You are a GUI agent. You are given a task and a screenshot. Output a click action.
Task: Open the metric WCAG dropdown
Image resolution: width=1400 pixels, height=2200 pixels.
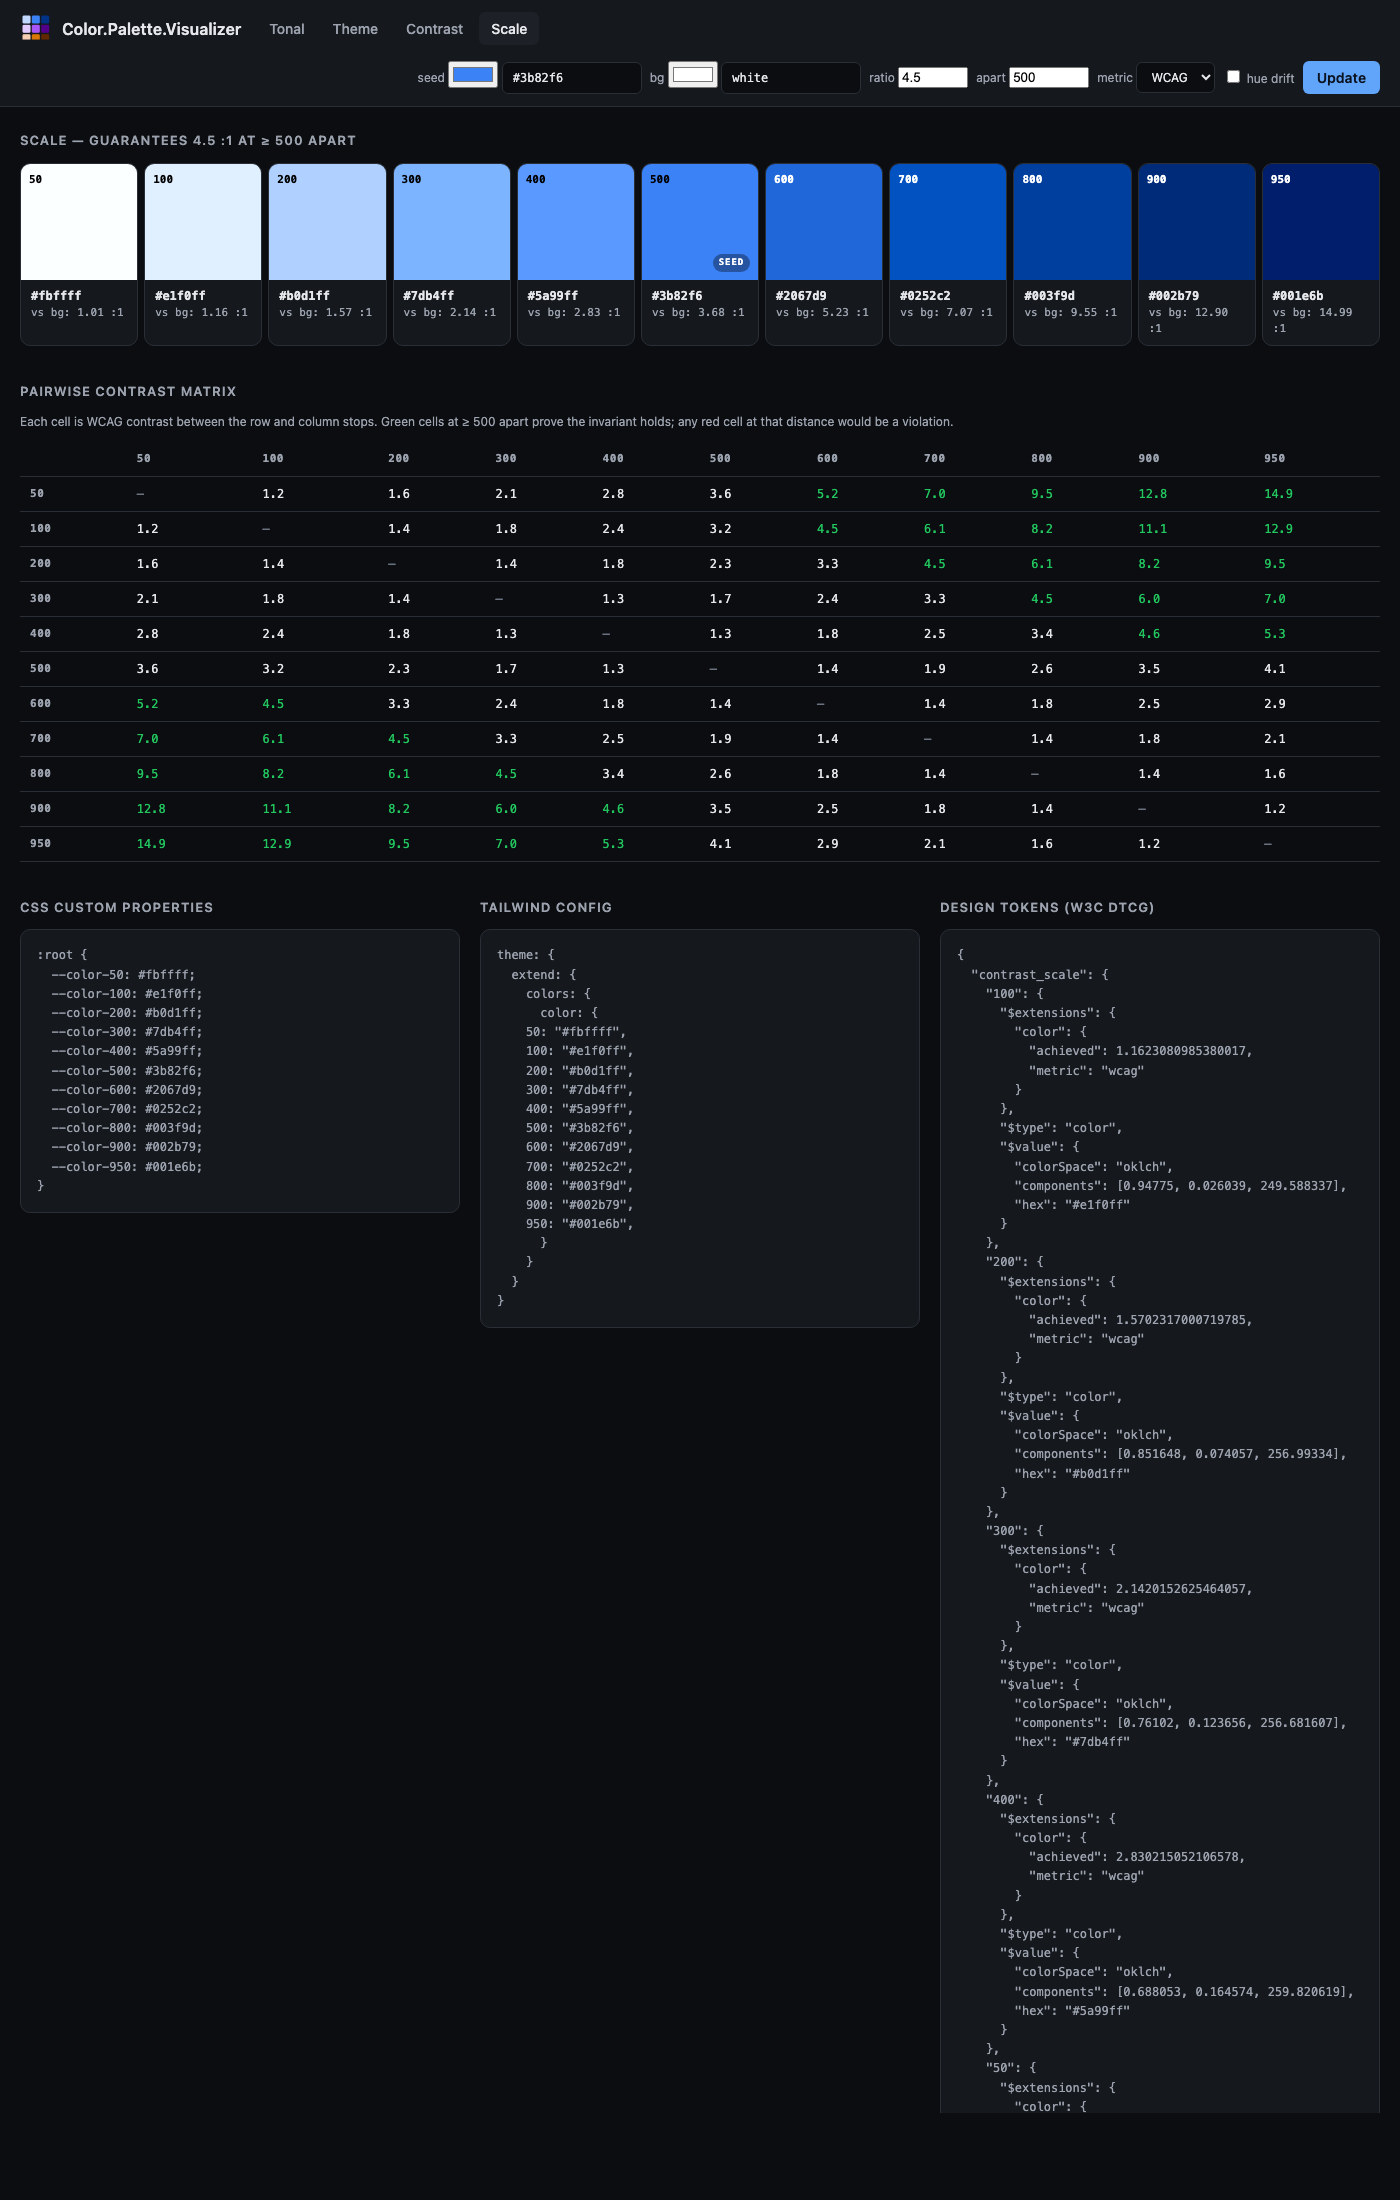click(1175, 78)
